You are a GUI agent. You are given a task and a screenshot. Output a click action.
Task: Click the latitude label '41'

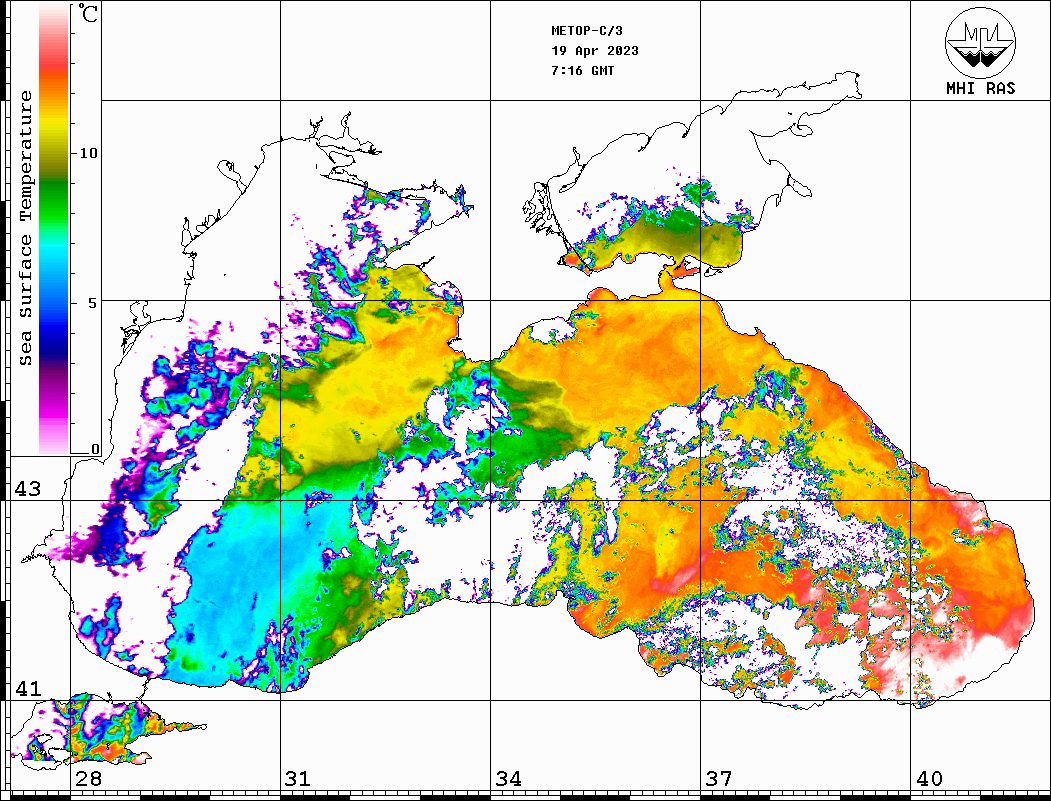pos(28,688)
